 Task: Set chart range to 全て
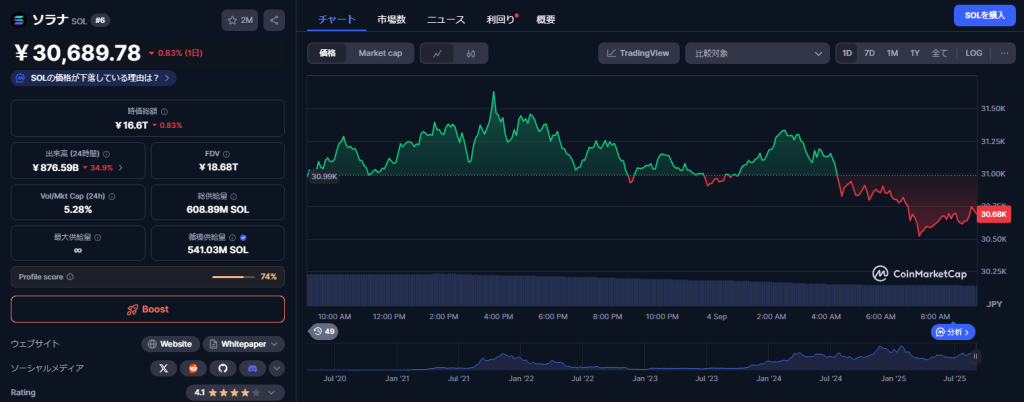coord(939,54)
